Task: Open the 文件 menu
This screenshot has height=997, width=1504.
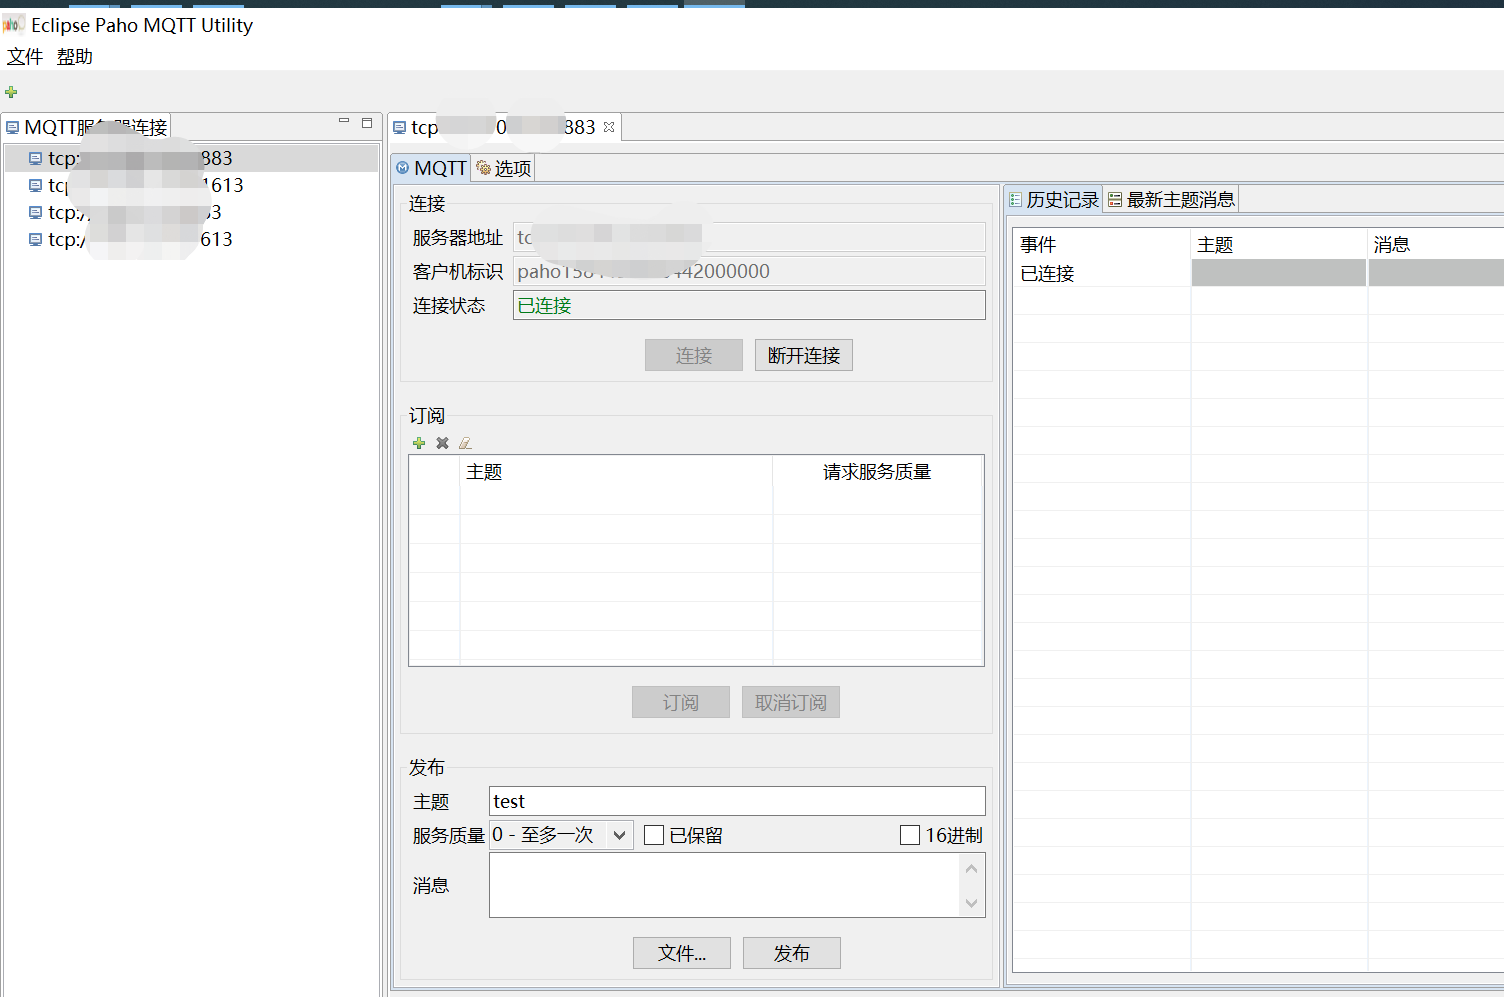Action: [x=25, y=57]
